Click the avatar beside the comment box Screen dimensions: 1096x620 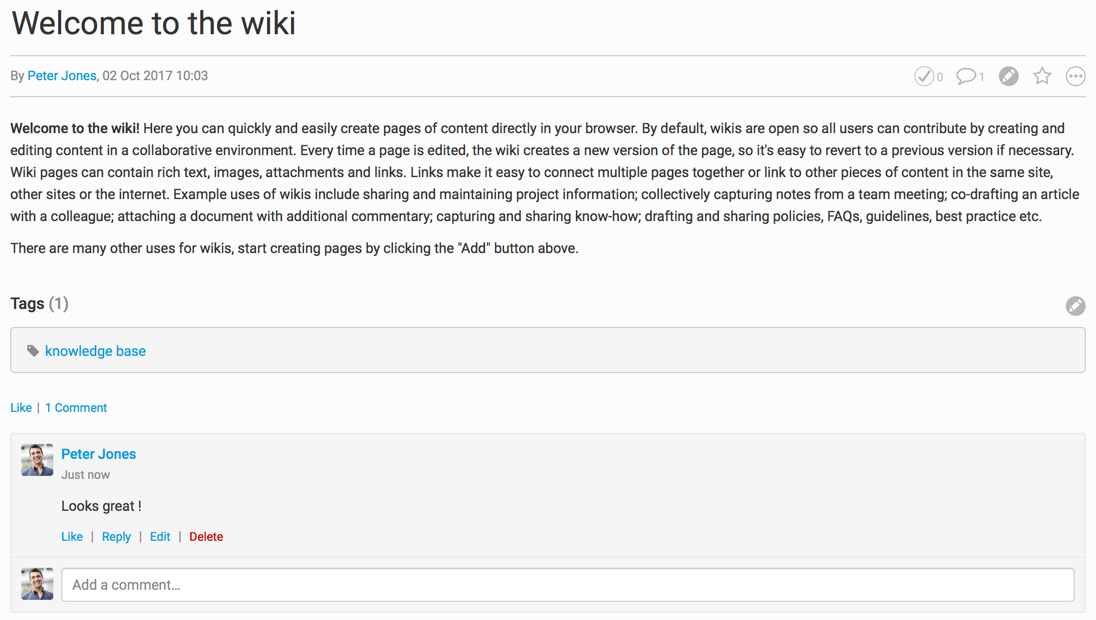[x=37, y=584]
